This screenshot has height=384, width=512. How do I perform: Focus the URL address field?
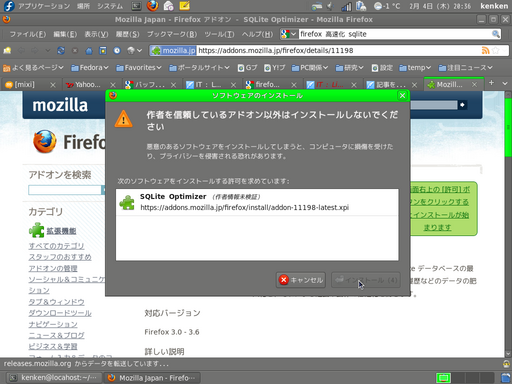point(339,50)
